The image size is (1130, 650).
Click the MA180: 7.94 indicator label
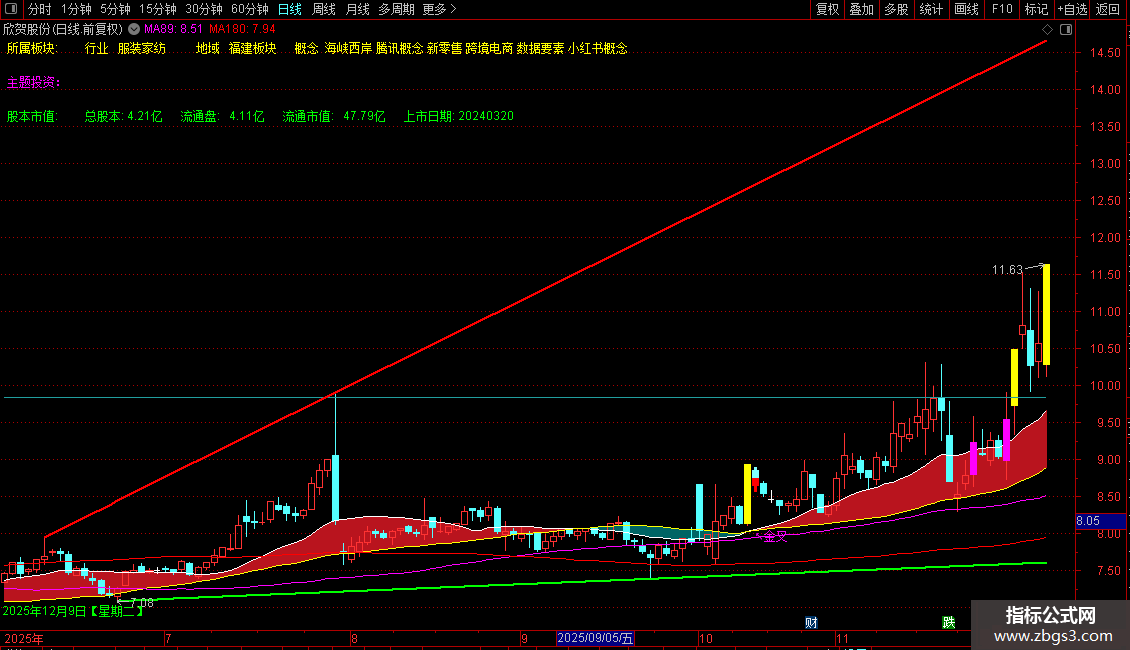pos(242,29)
